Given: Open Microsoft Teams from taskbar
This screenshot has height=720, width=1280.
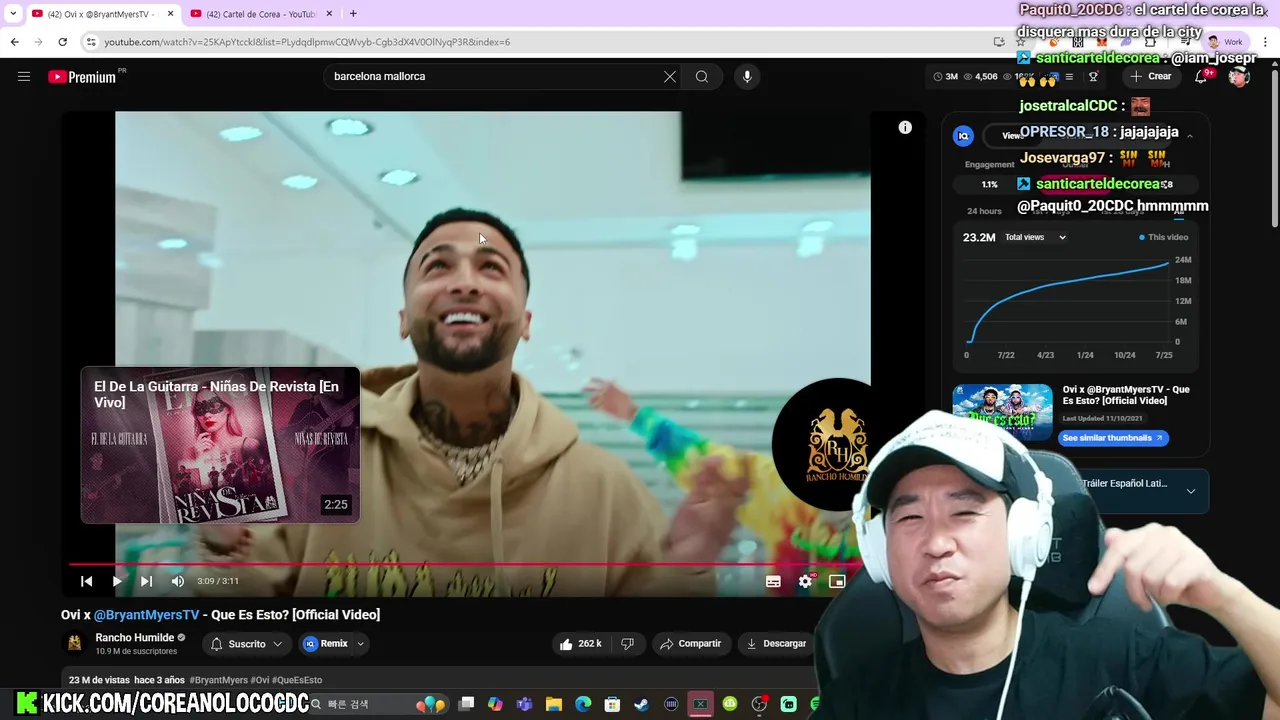Looking at the screenshot, I should (525, 705).
